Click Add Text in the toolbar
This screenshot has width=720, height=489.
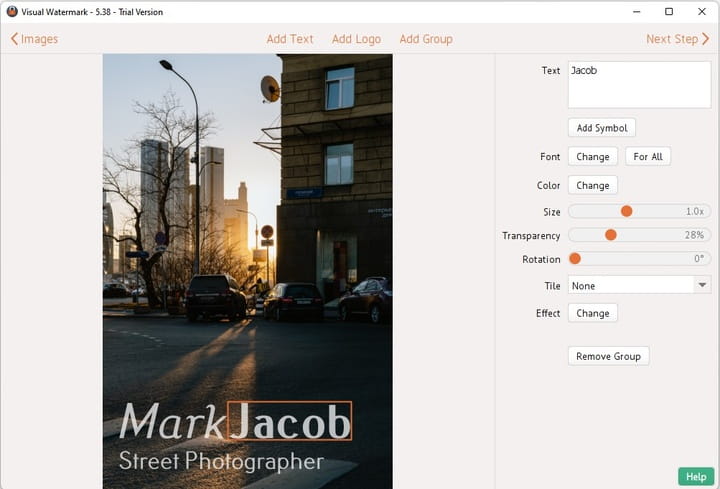tap(290, 39)
